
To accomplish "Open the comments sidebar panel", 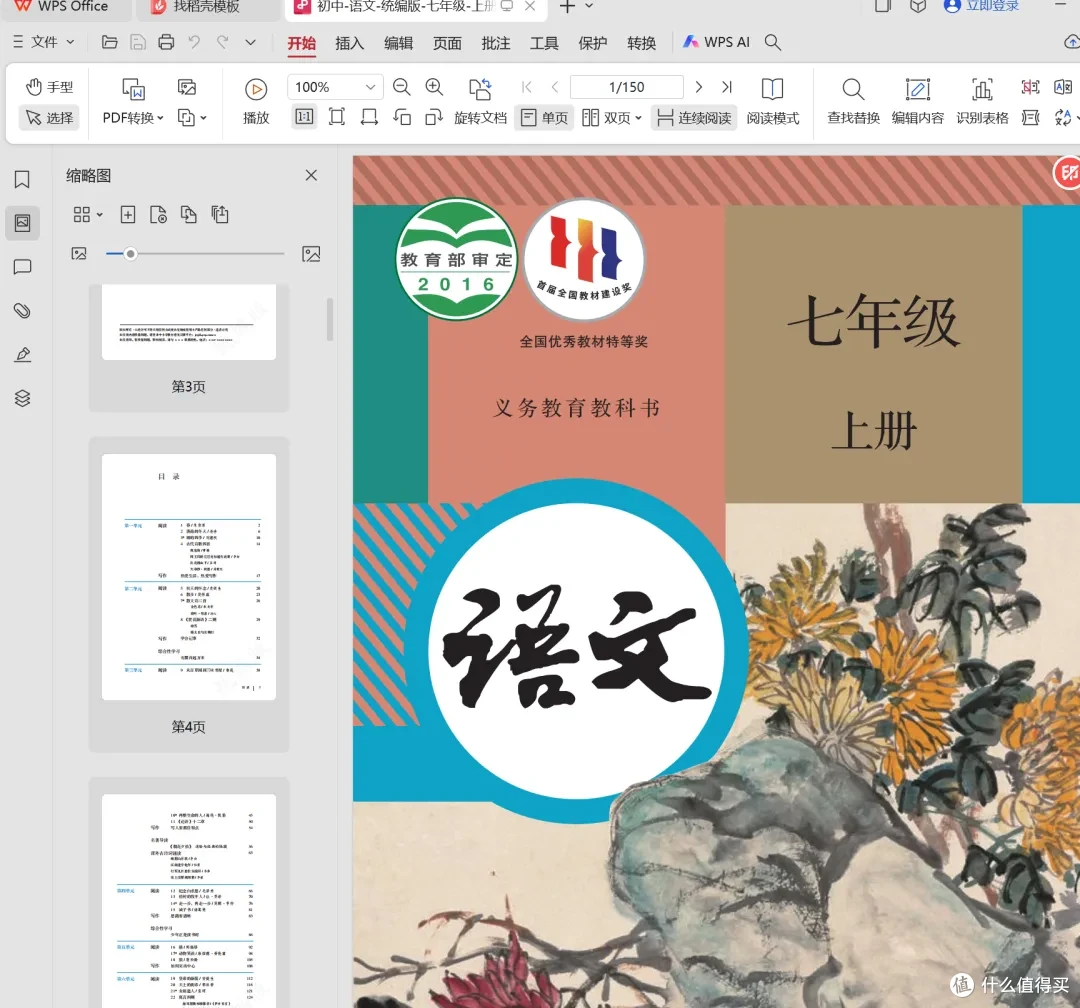I will point(22,267).
